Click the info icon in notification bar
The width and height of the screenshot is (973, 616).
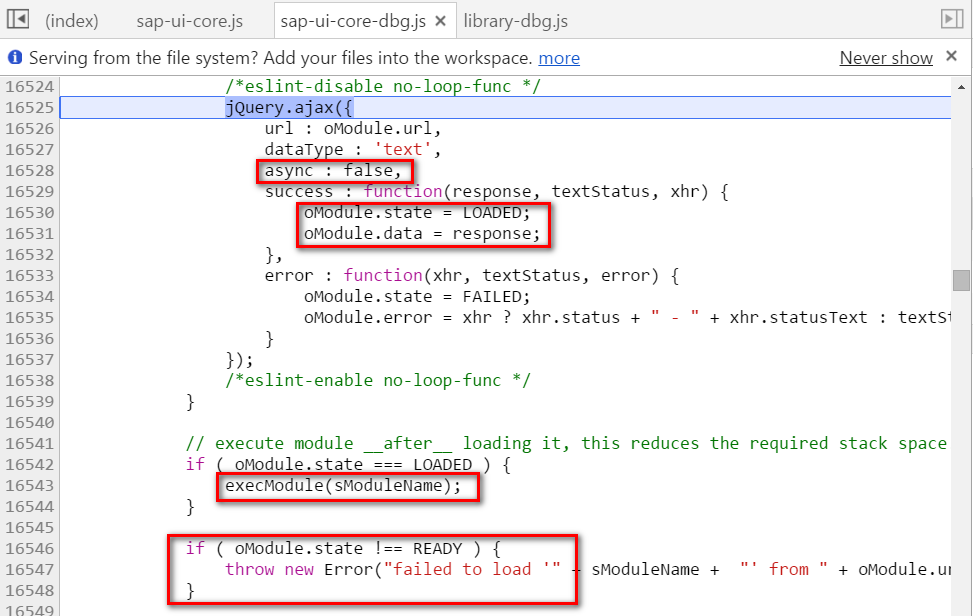click(15, 58)
